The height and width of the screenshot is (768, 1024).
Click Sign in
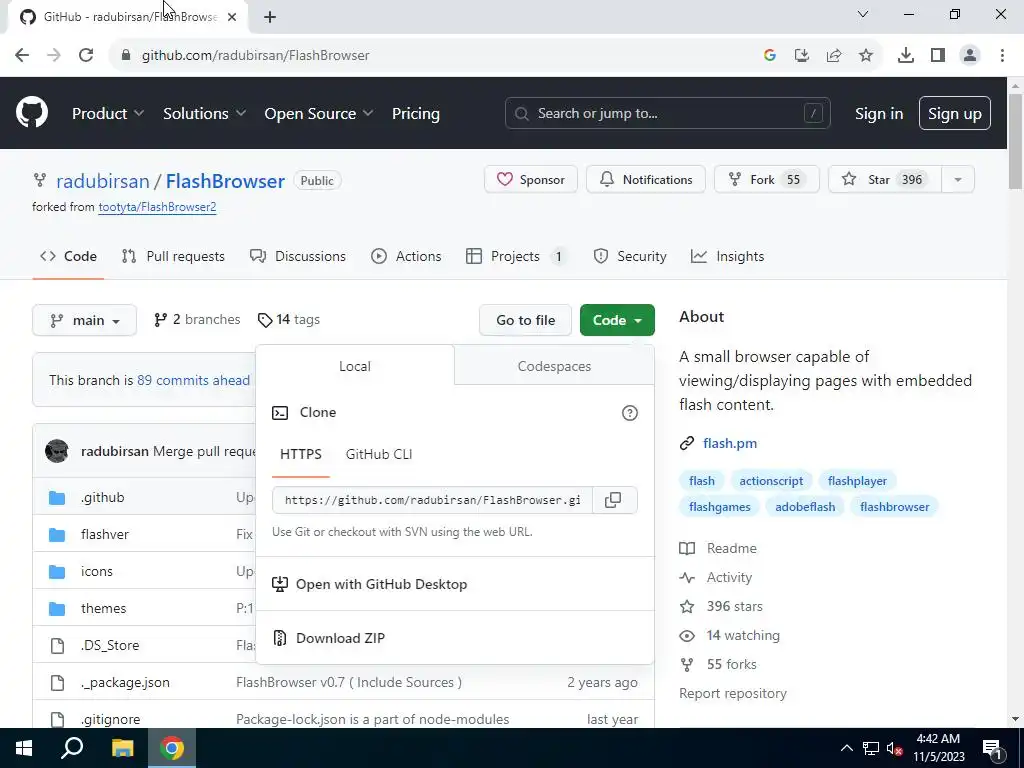point(879,114)
